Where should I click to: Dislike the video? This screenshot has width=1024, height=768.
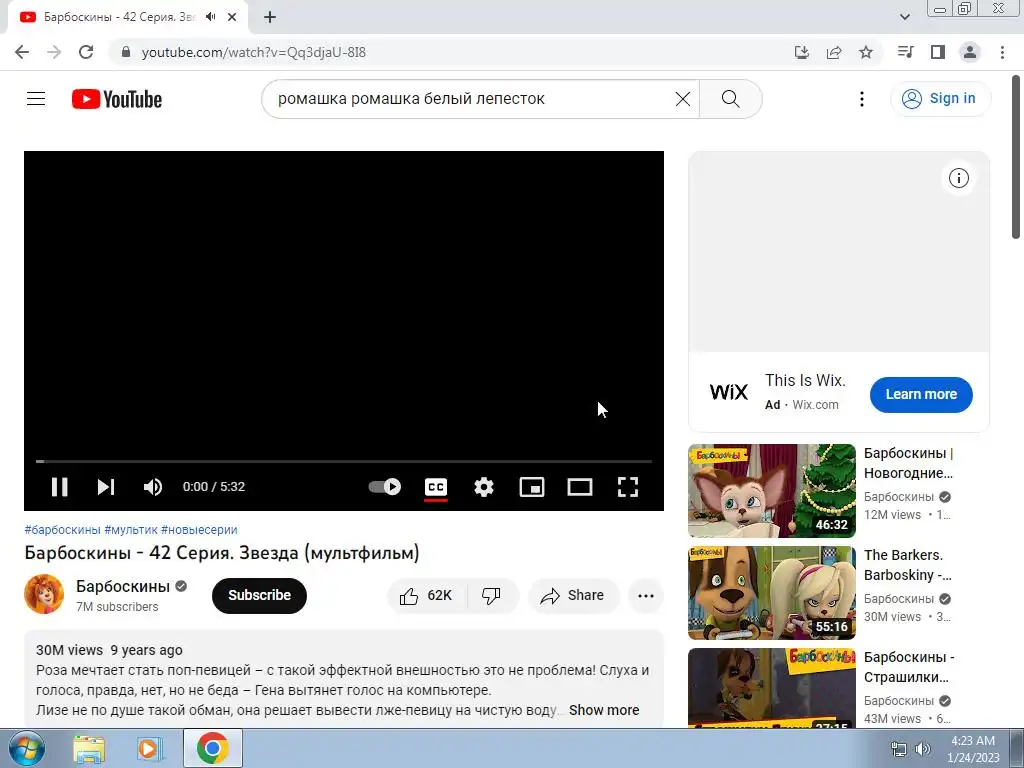(x=492, y=596)
